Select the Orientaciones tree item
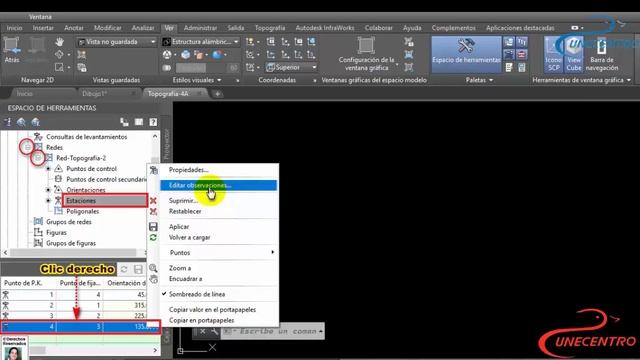 click(x=86, y=190)
